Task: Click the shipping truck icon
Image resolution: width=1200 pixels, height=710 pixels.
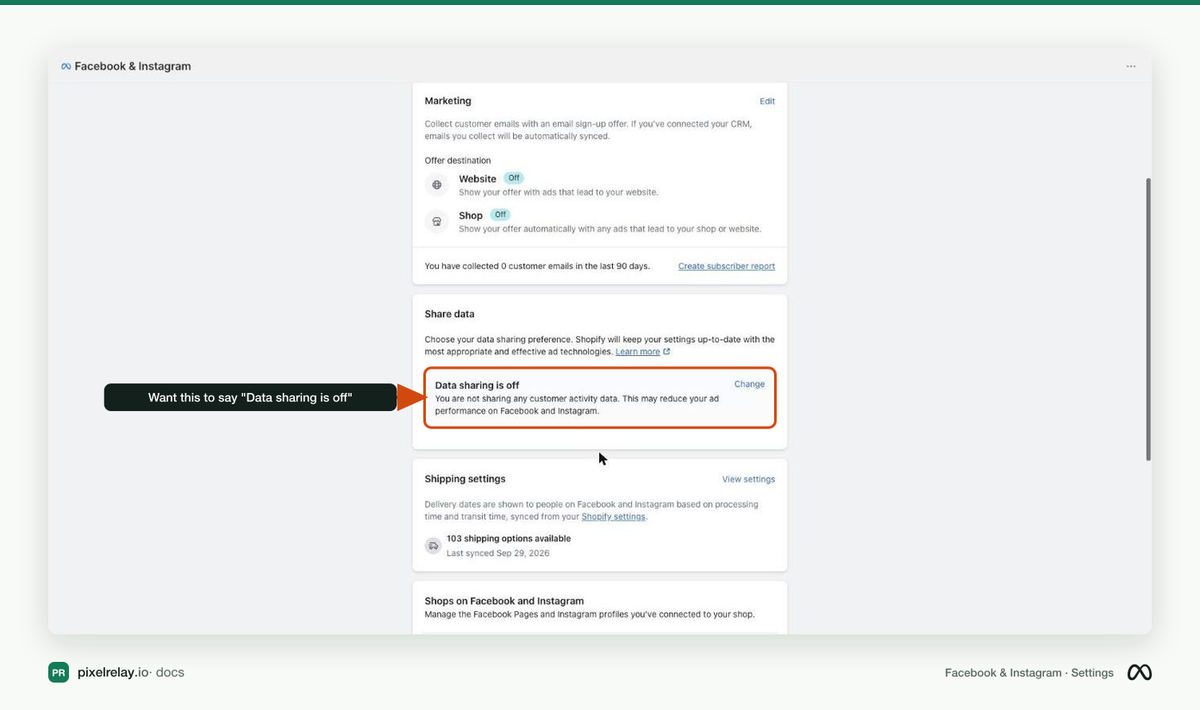Action: pos(433,546)
